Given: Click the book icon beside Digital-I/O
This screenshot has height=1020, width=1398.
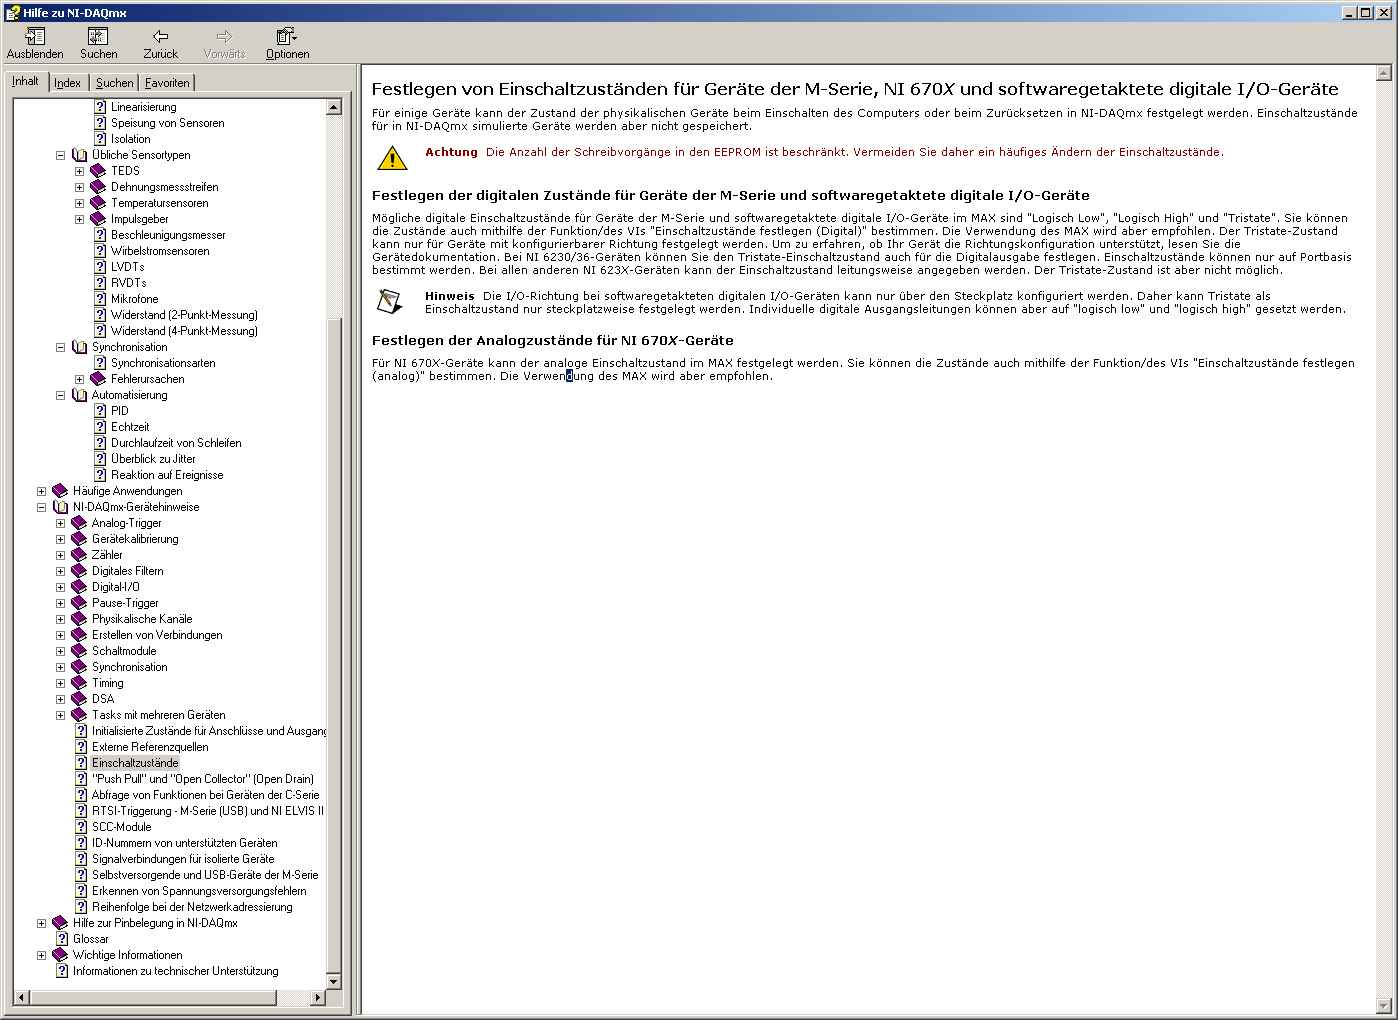Looking at the screenshot, I should tap(79, 587).
